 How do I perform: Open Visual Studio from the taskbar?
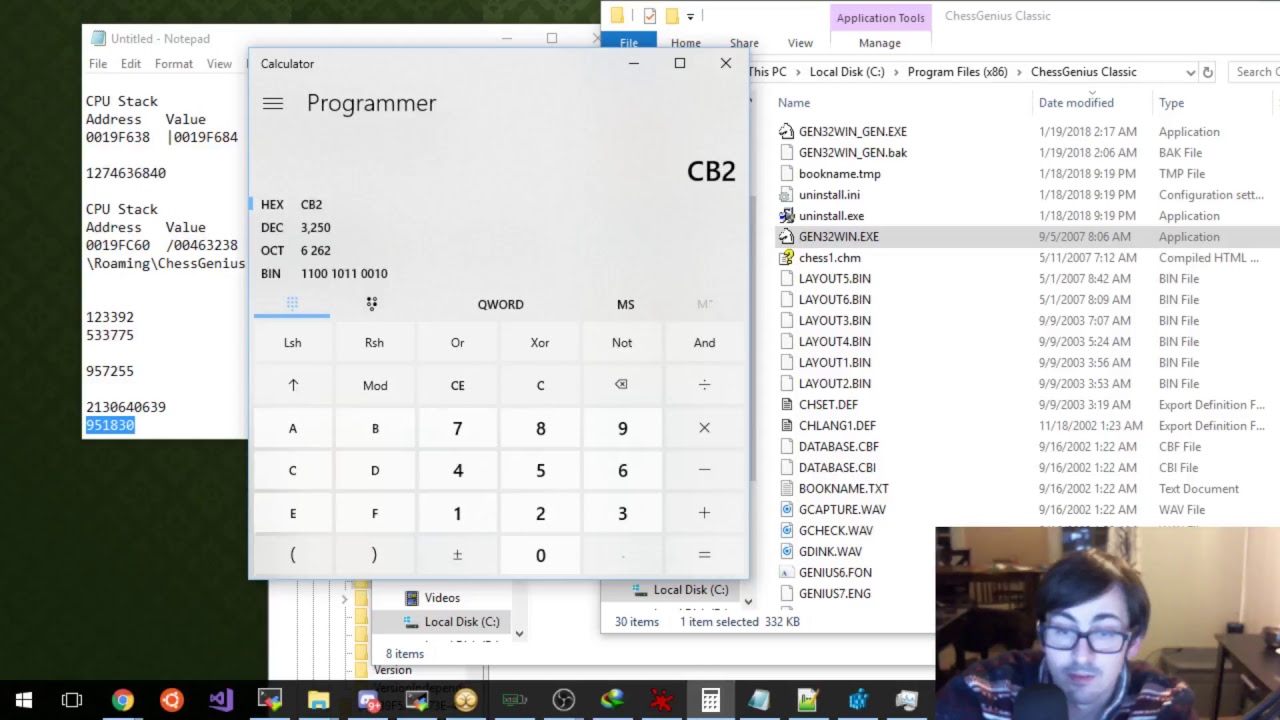click(x=220, y=700)
